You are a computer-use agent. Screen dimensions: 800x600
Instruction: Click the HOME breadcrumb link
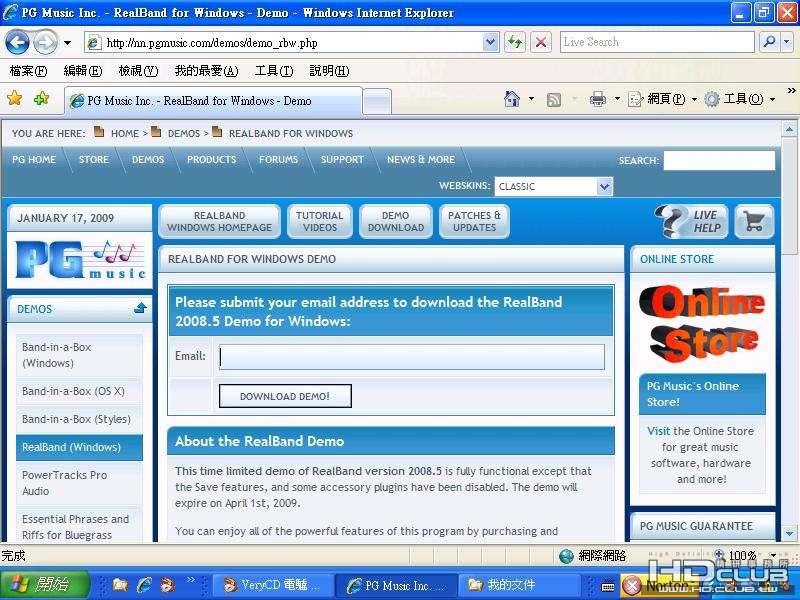pos(125,133)
